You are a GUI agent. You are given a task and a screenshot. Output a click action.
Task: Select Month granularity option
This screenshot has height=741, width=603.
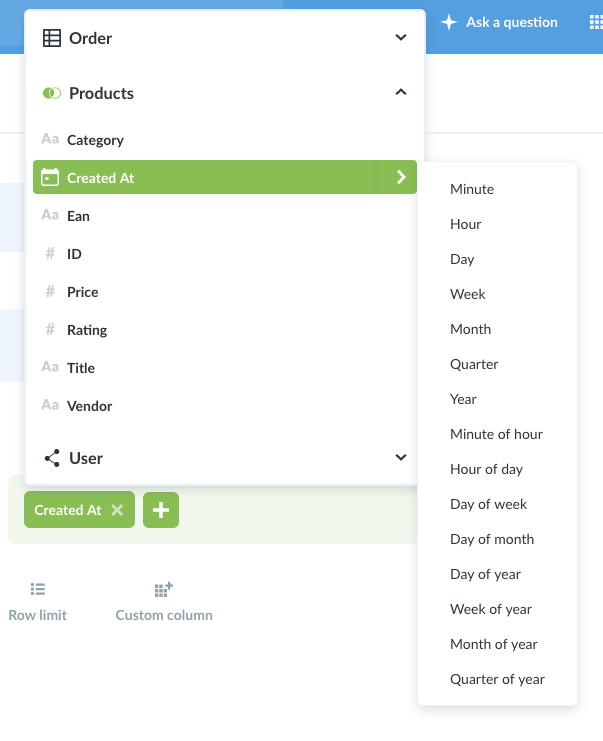pos(470,329)
